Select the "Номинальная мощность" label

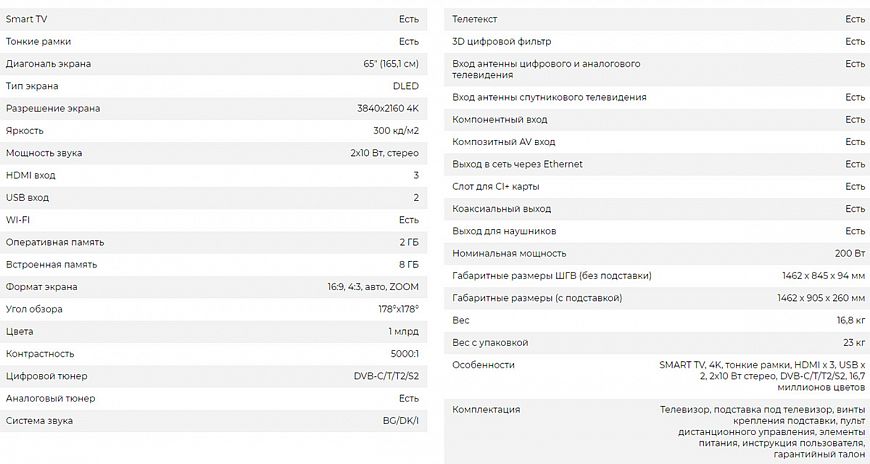[x=509, y=253]
